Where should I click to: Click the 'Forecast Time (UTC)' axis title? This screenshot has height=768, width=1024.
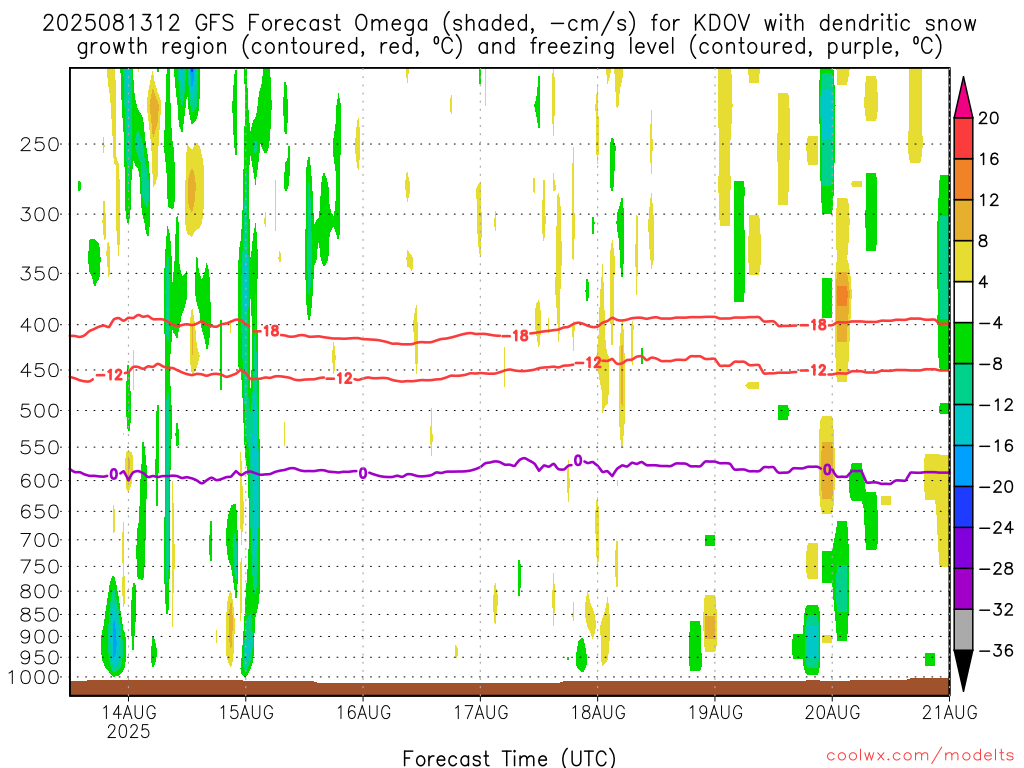[x=509, y=758]
